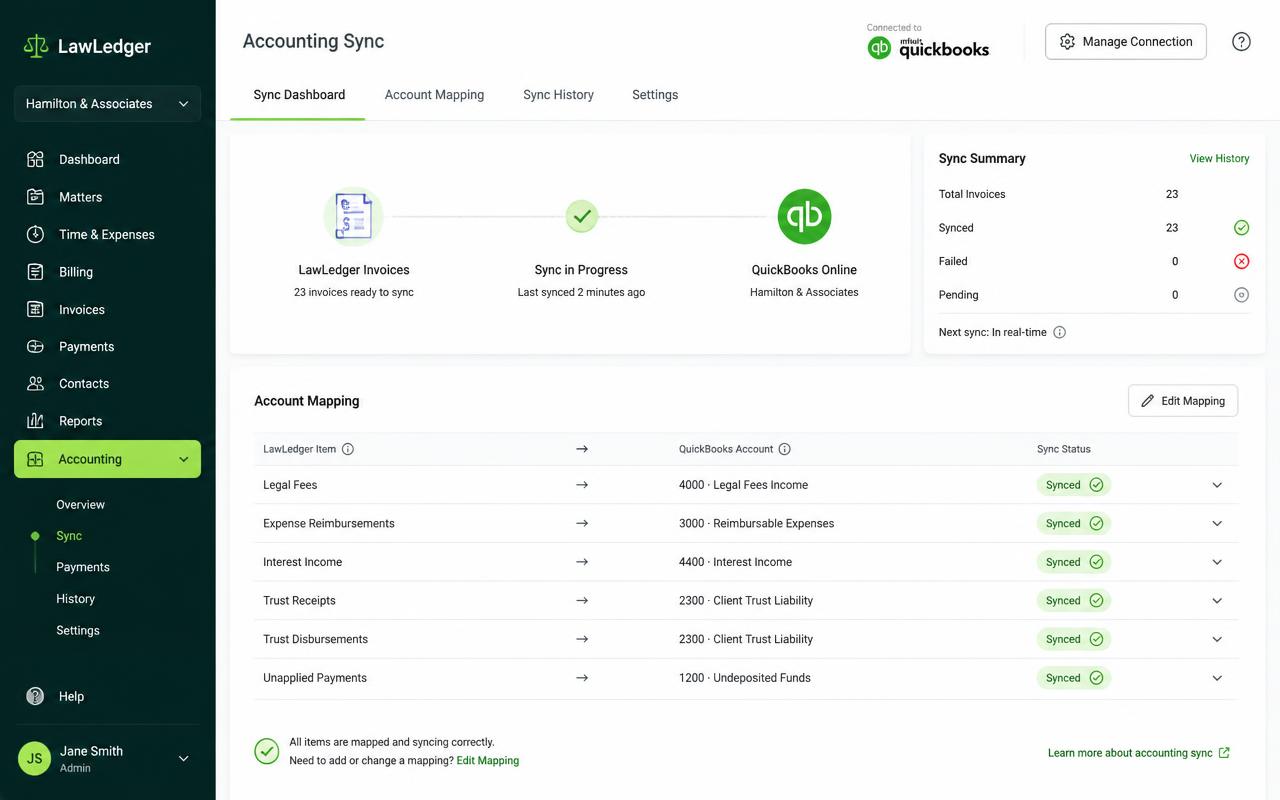Image resolution: width=1280 pixels, height=800 pixels.
Task: Click the Reports bar chart icon
Action: coord(35,421)
